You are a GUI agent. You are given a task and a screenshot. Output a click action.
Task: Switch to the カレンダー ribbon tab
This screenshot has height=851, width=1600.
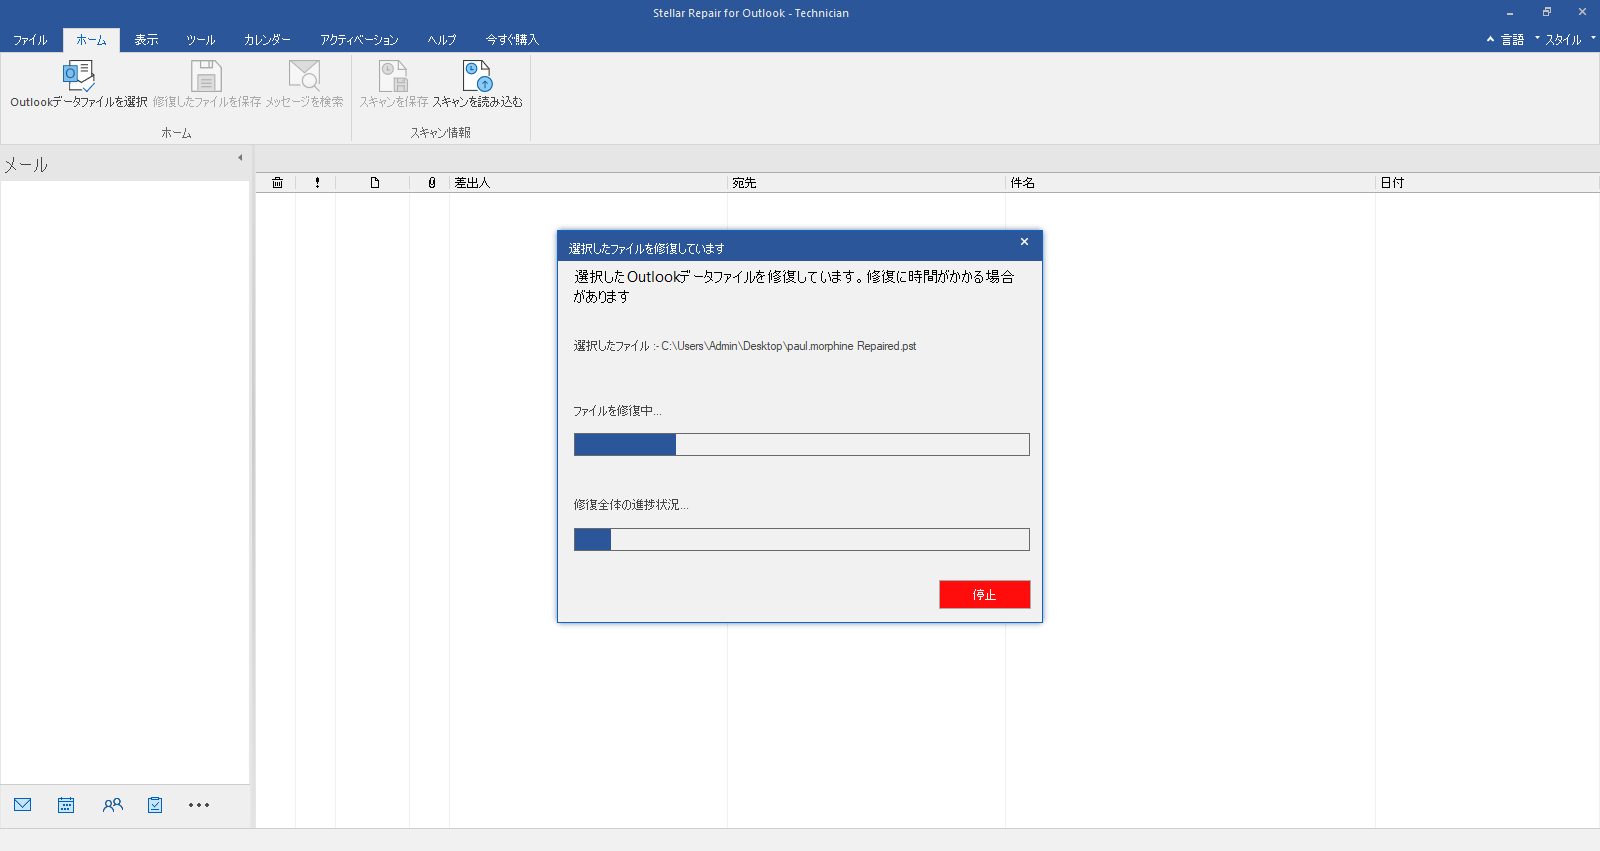point(267,40)
